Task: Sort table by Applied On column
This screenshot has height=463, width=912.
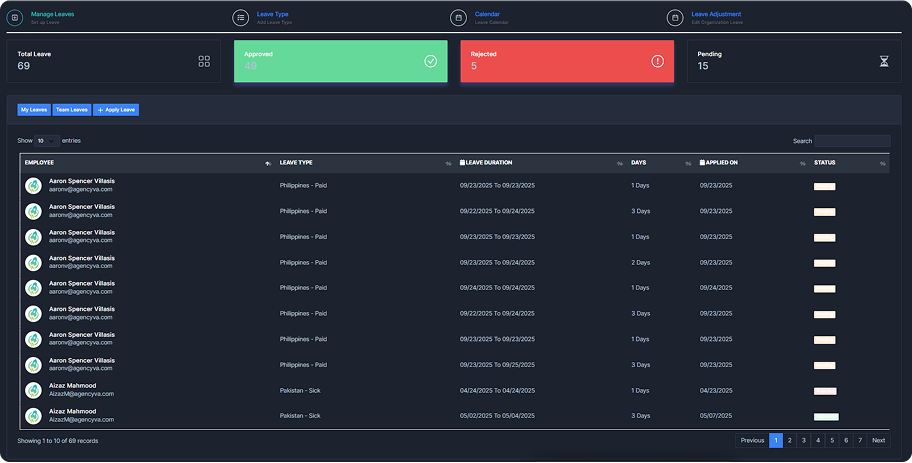Action: pyautogui.click(x=720, y=162)
